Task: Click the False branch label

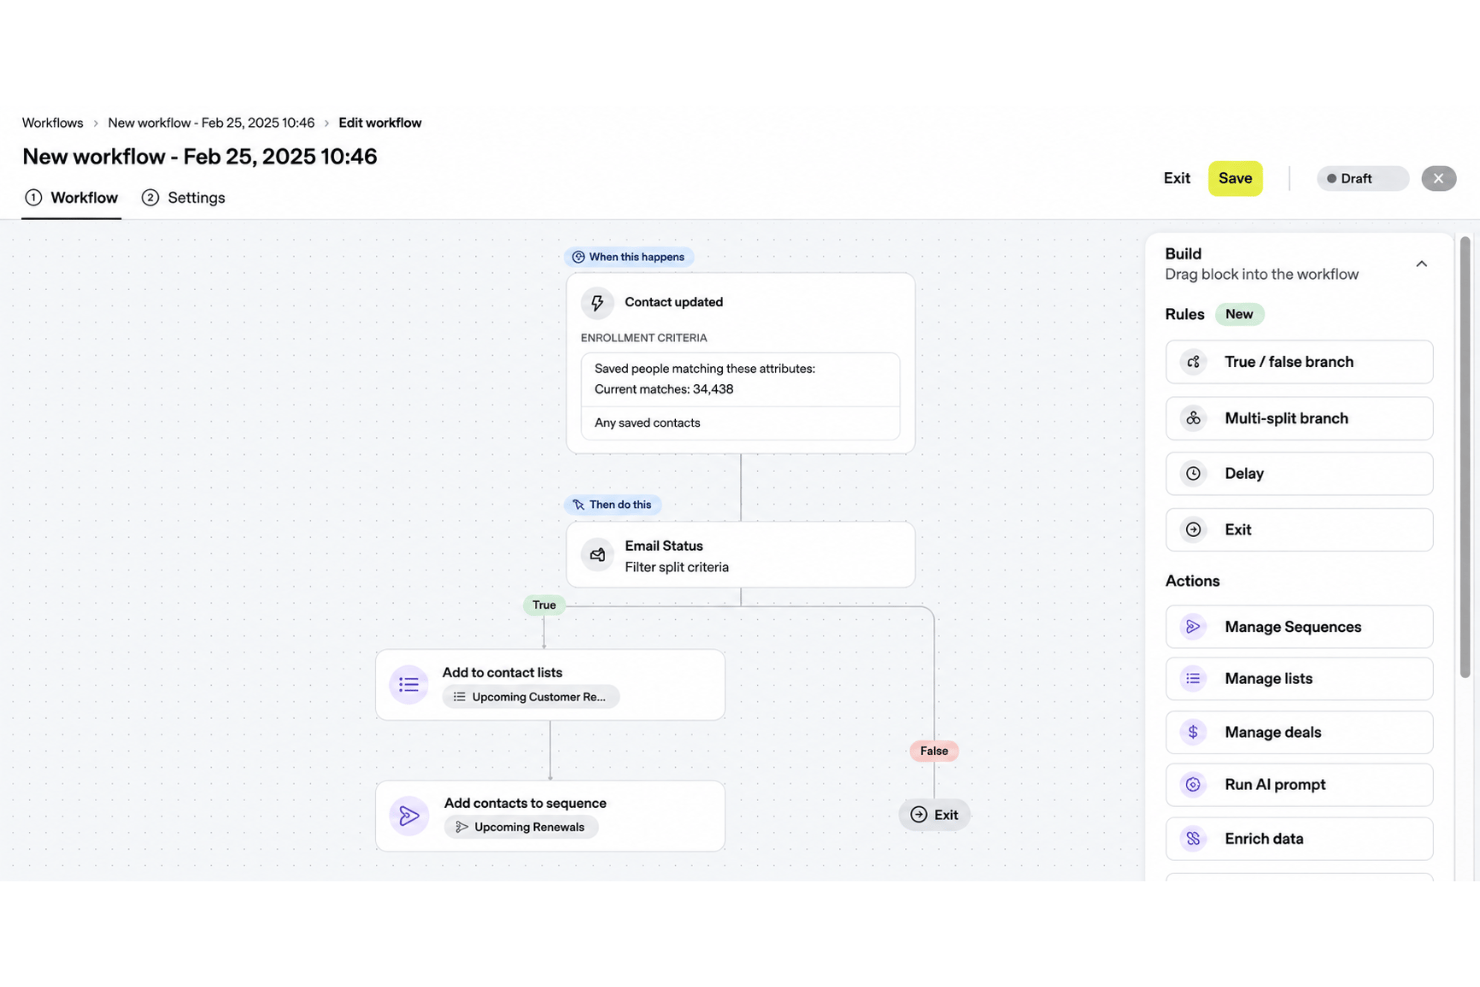Action: tap(934, 751)
